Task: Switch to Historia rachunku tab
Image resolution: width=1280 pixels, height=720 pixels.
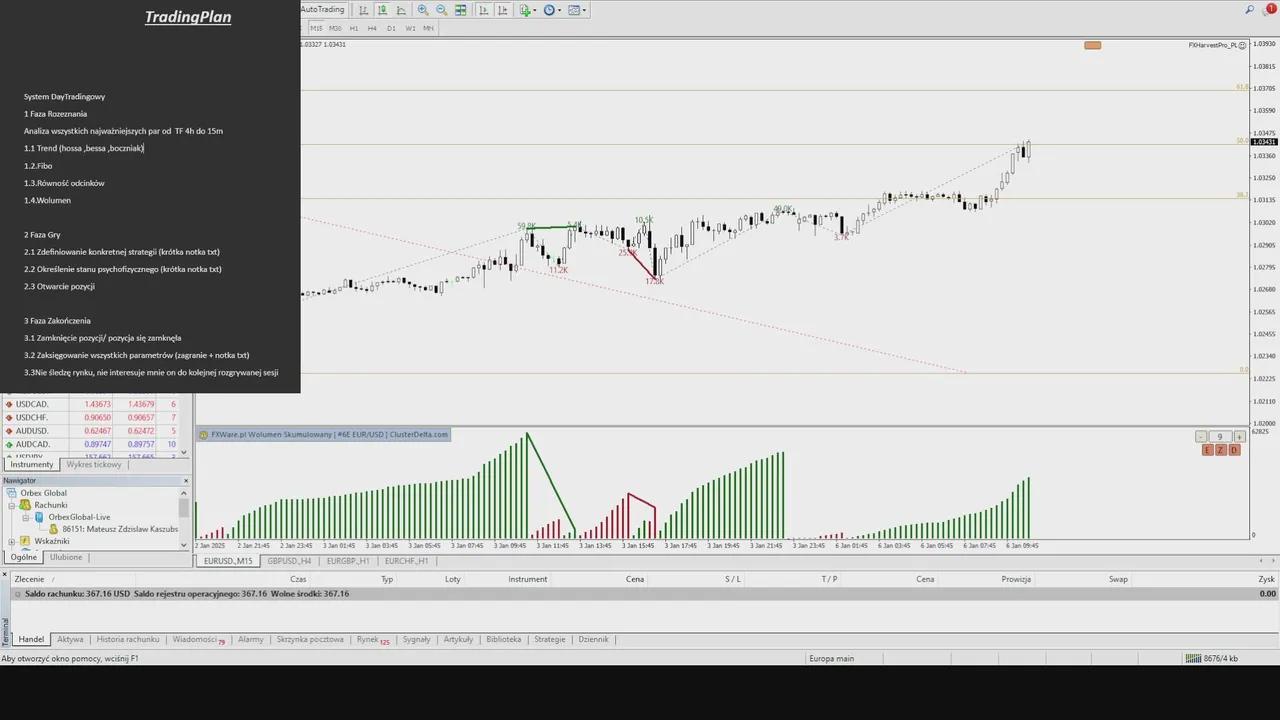Action: [x=127, y=639]
